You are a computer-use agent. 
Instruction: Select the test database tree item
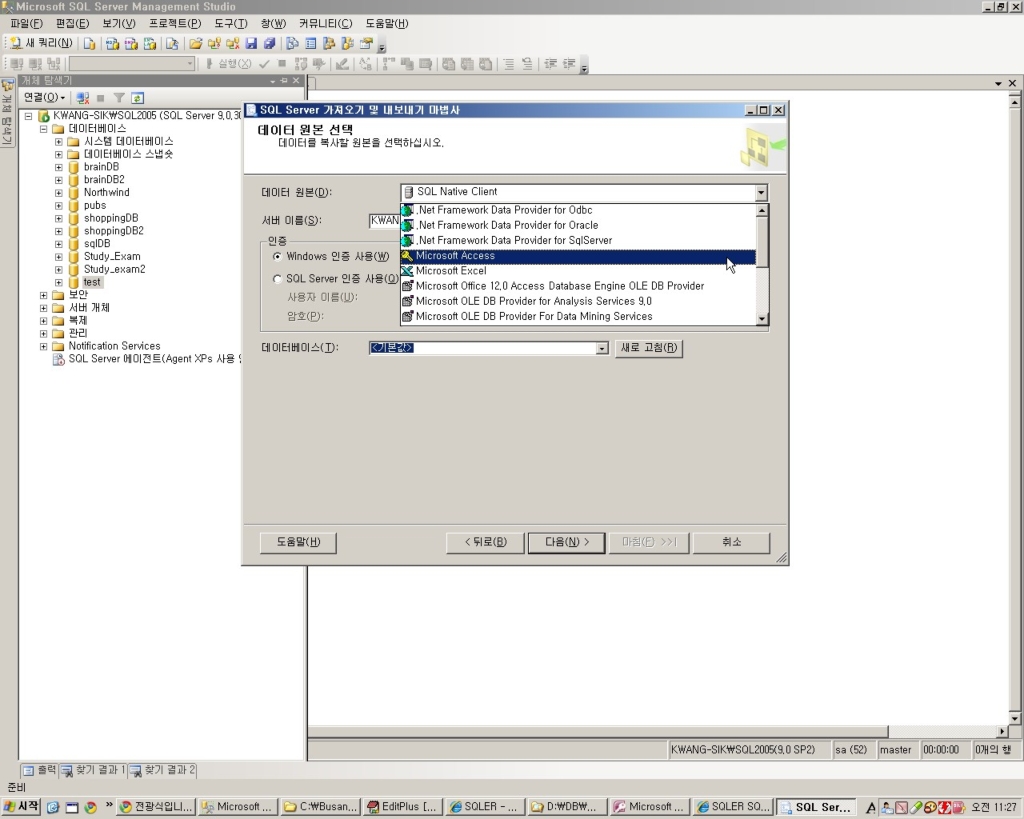pyautogui.click(x=92, y=282)
